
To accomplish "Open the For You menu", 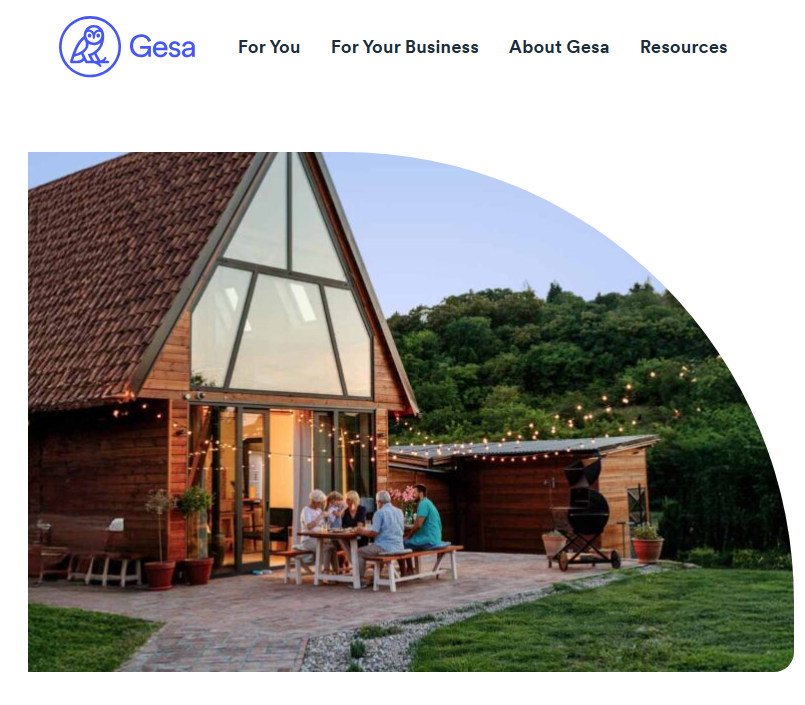I will click(269, 47).
